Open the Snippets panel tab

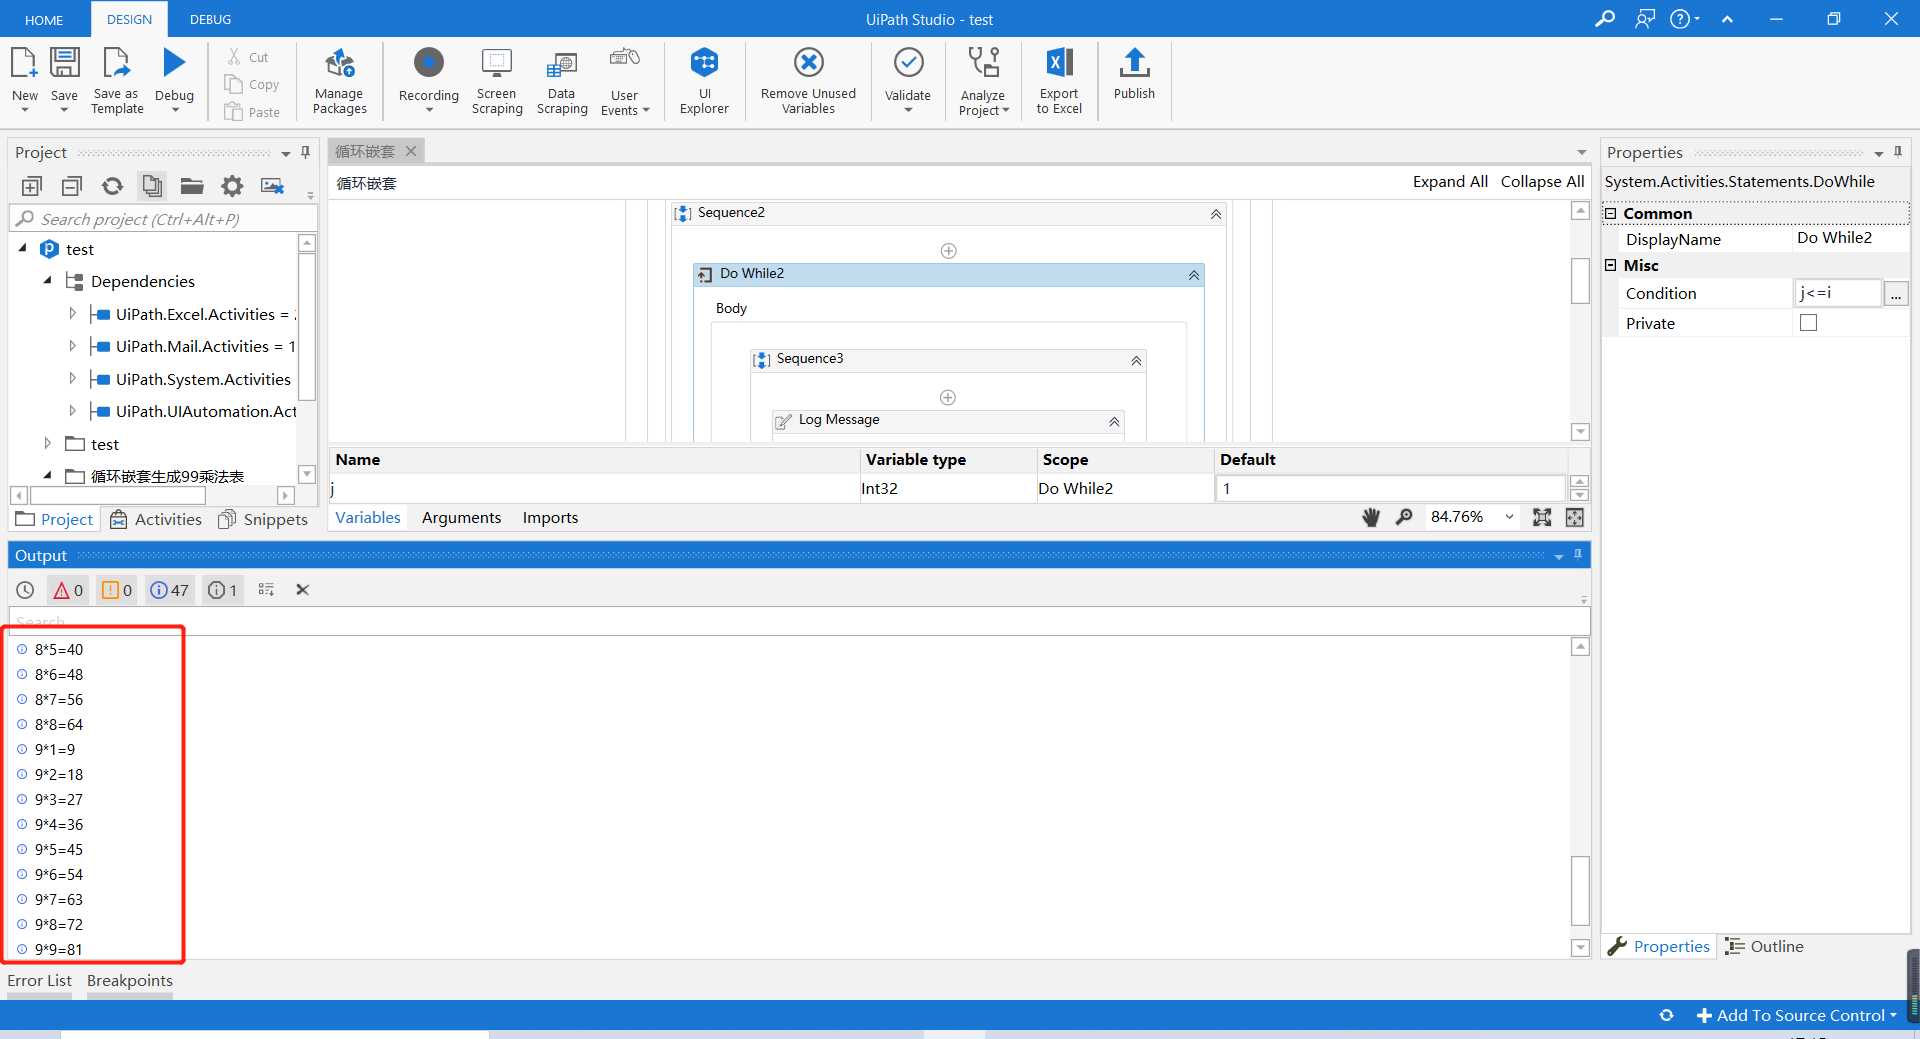point(263,519)
